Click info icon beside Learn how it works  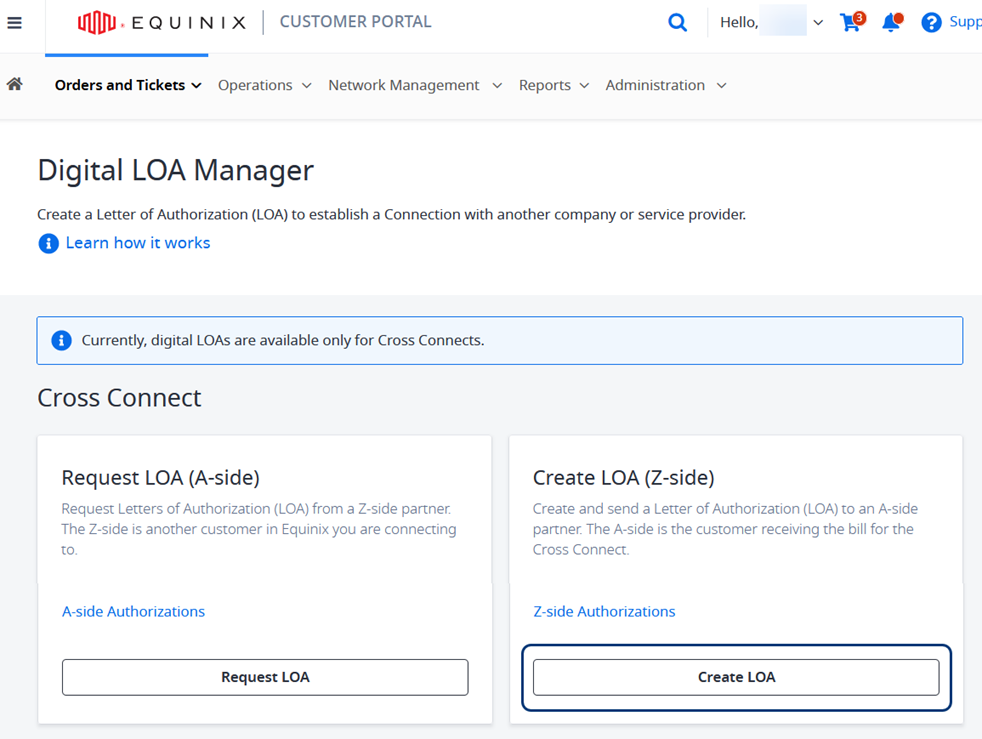click(48, 243)
